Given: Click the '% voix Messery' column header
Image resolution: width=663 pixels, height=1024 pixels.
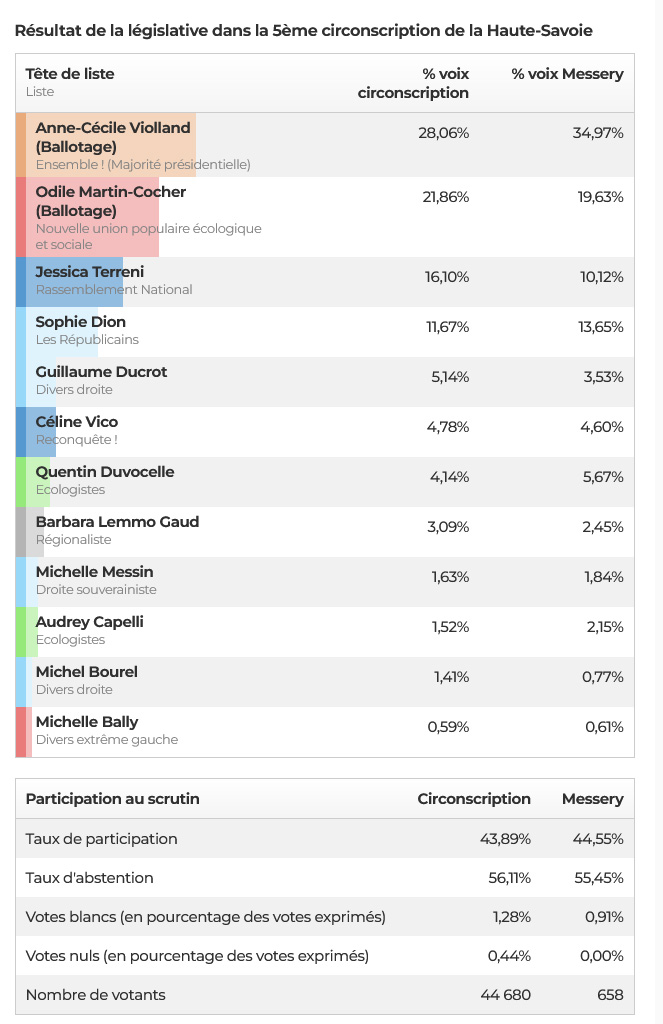Looking at the screenshot, I should coord(567,74).
